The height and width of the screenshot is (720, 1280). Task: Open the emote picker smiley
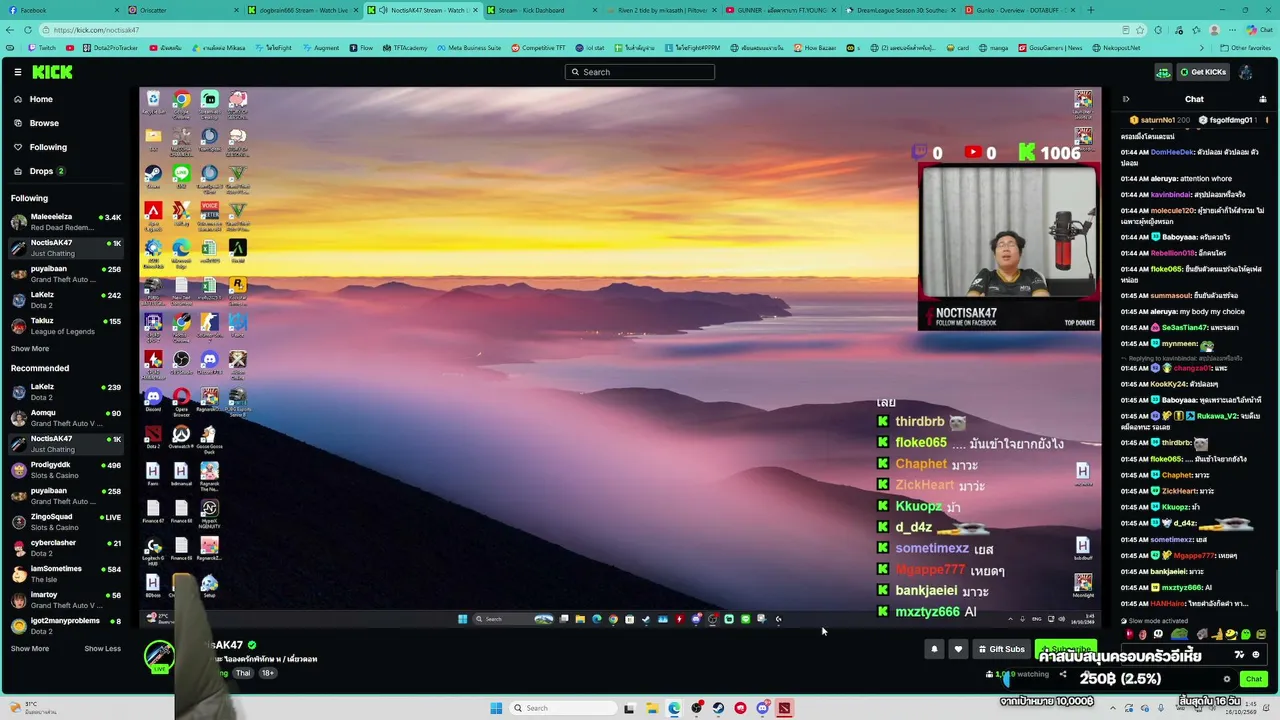1256,655
